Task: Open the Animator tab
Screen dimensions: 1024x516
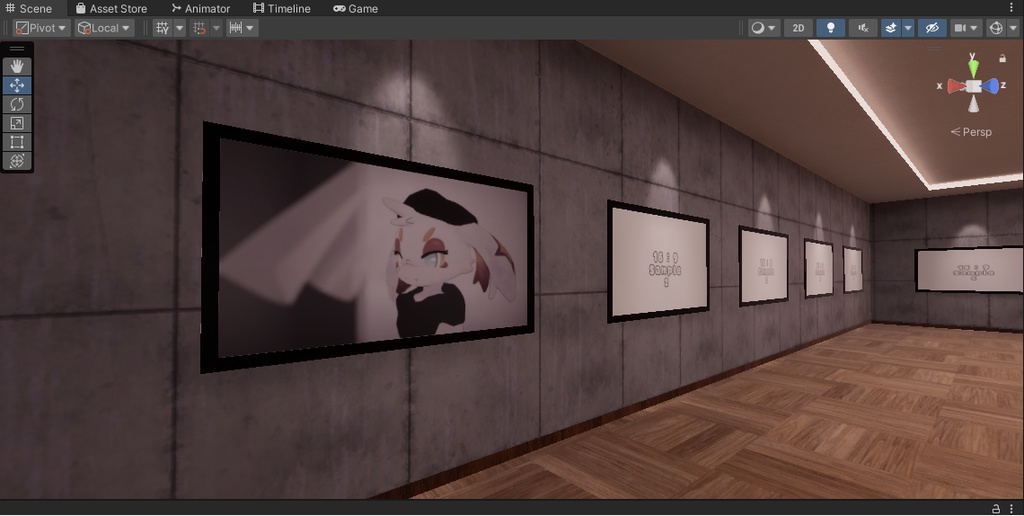Action: coord(200,8)
